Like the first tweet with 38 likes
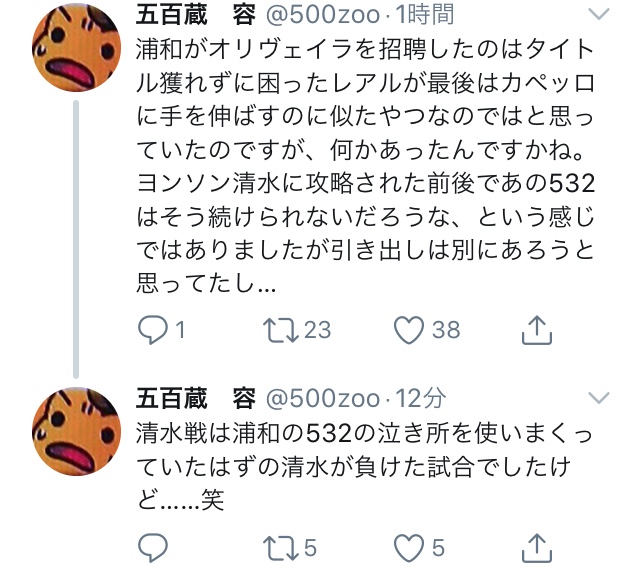The height and width of the screenshot is (580, 640). pyautogui.click(x=409, y=330)
